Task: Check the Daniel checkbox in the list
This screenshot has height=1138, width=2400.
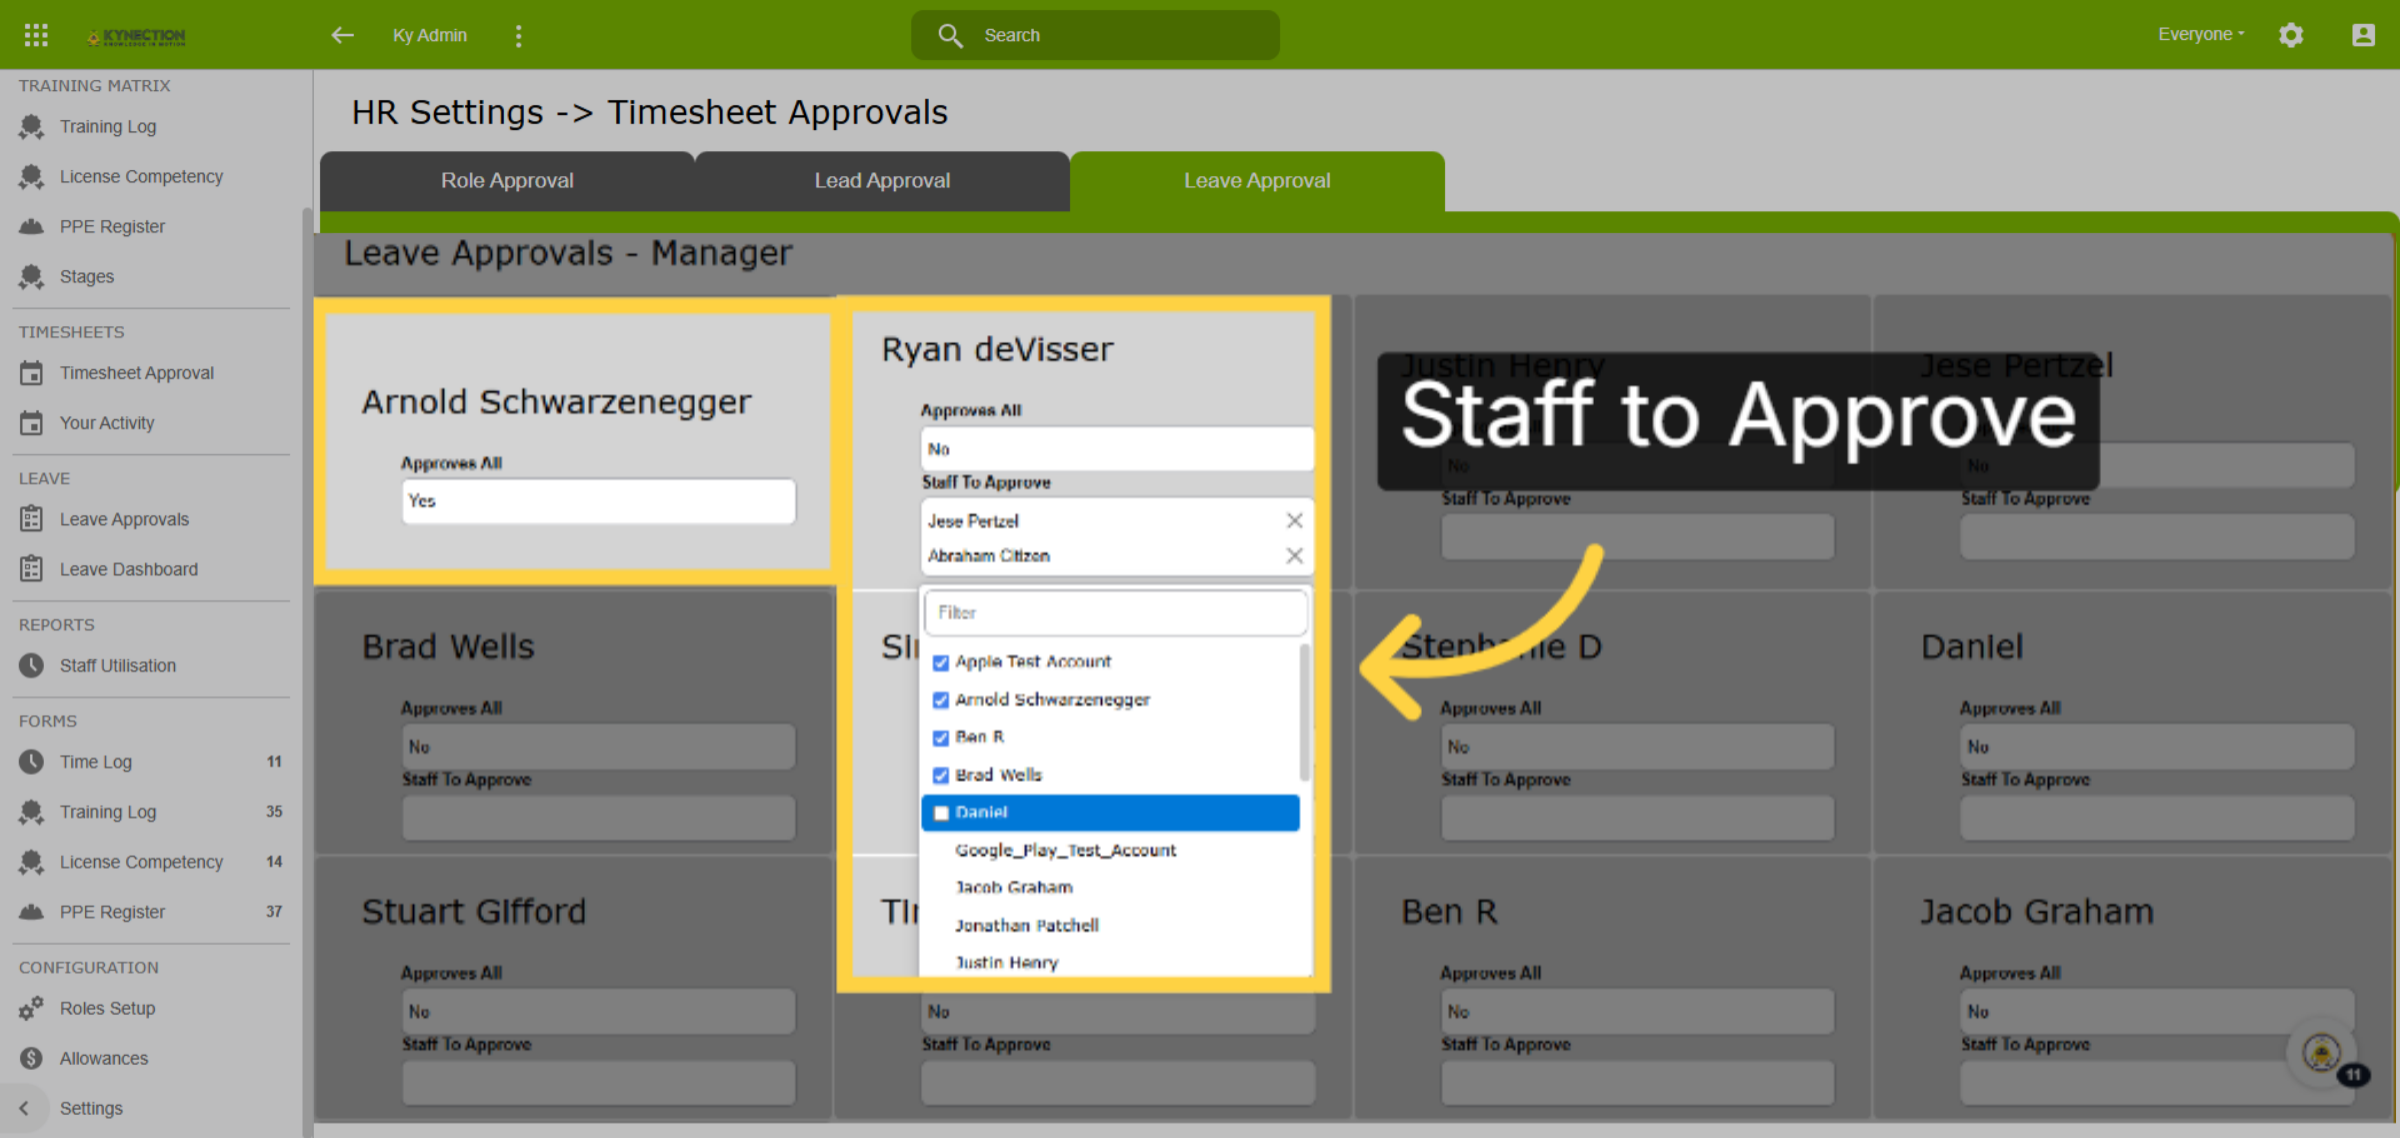Action: [x=940, y=813]
